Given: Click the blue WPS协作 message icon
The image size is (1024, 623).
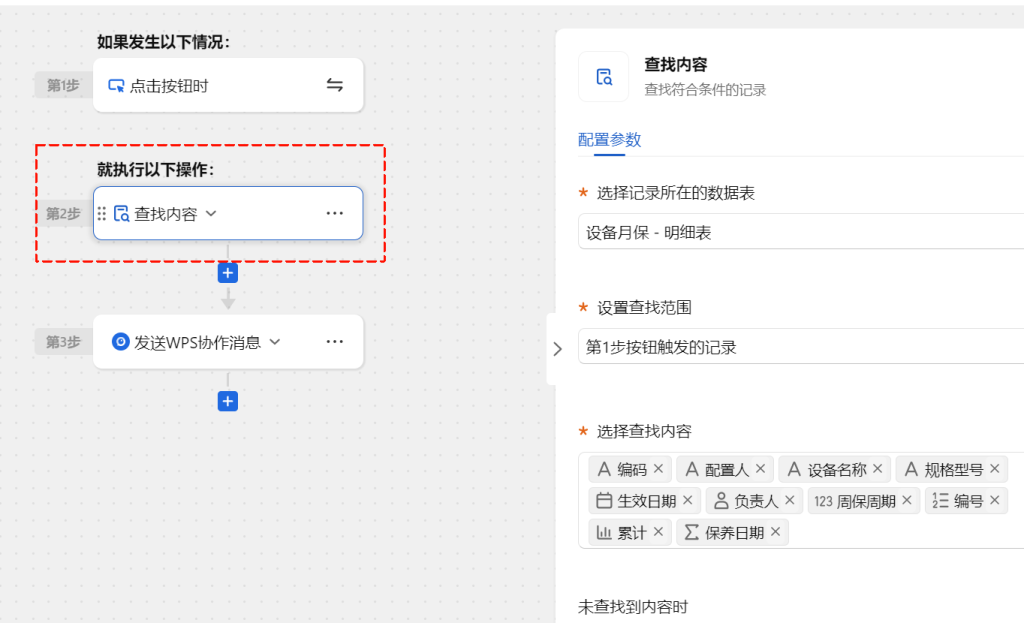Looking at the screenshot, I should coord(120,342).
